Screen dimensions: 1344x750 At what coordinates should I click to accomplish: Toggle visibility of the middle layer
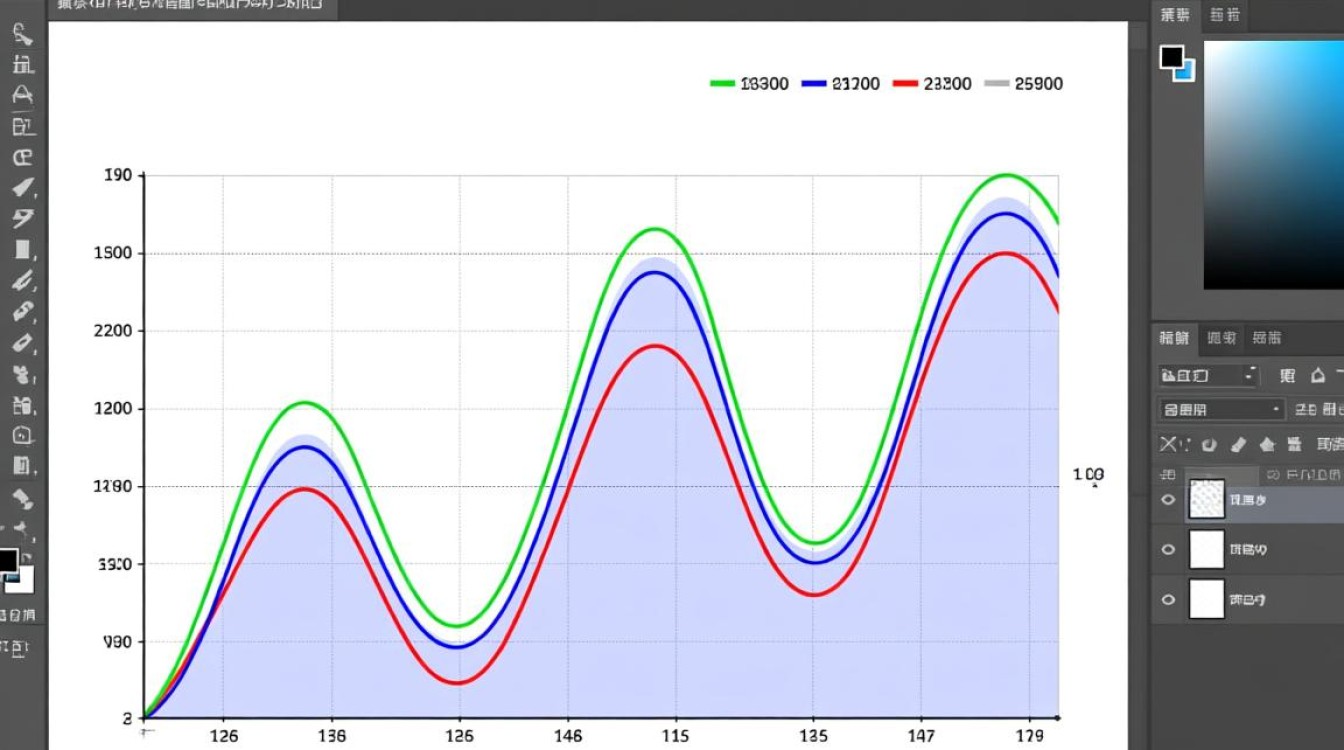(1168, 550)
